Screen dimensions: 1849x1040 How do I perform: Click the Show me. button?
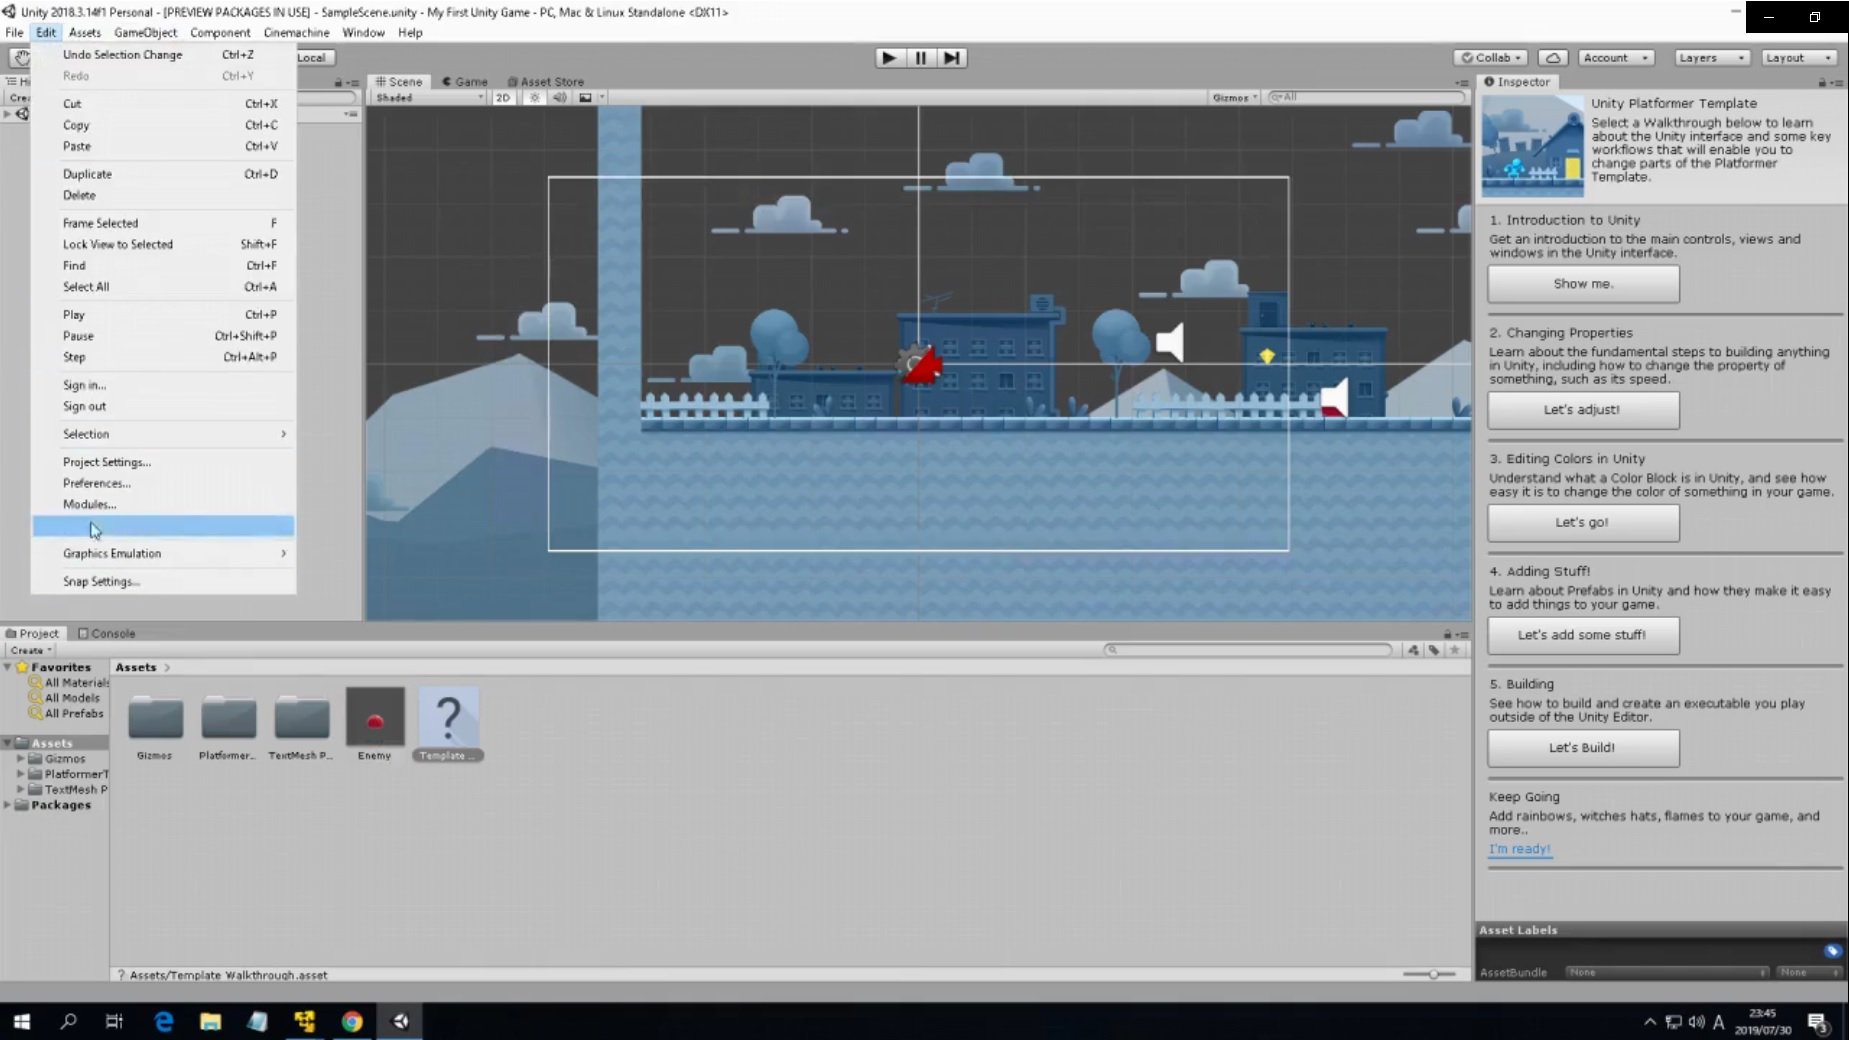click(1583, 284)
